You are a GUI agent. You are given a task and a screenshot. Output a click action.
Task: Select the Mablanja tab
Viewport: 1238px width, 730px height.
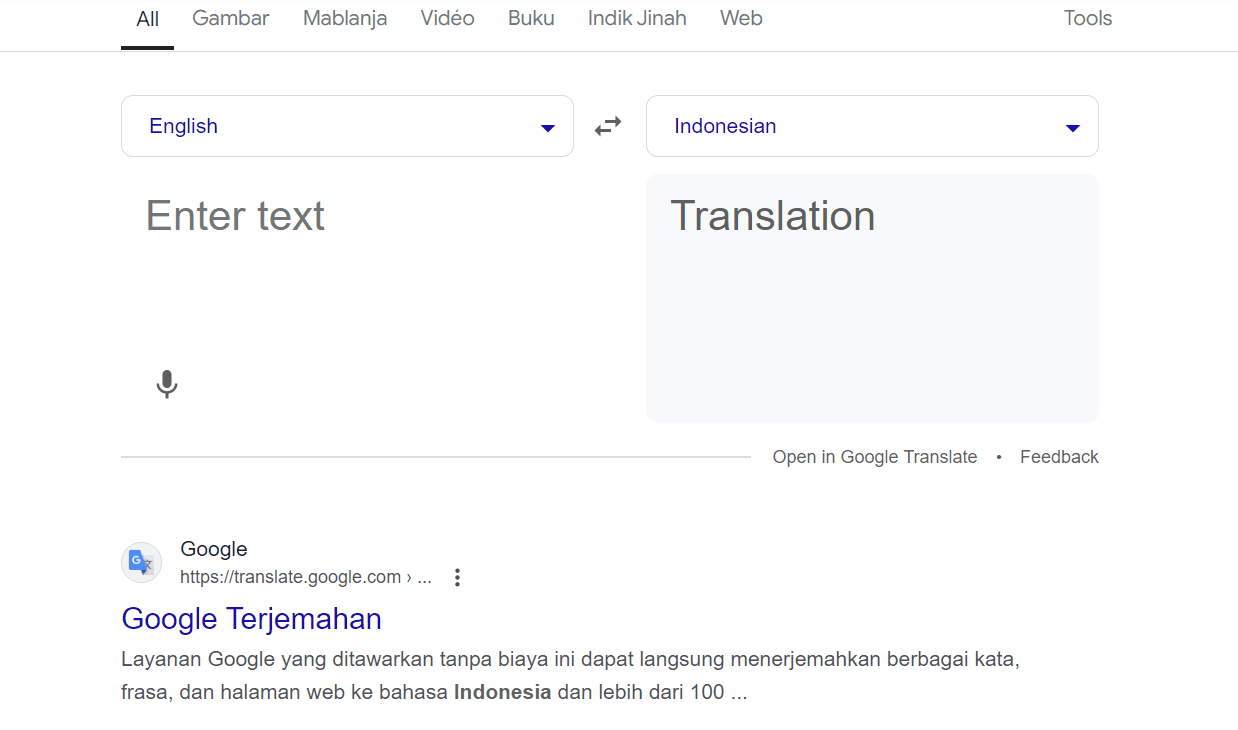[345, 18]
